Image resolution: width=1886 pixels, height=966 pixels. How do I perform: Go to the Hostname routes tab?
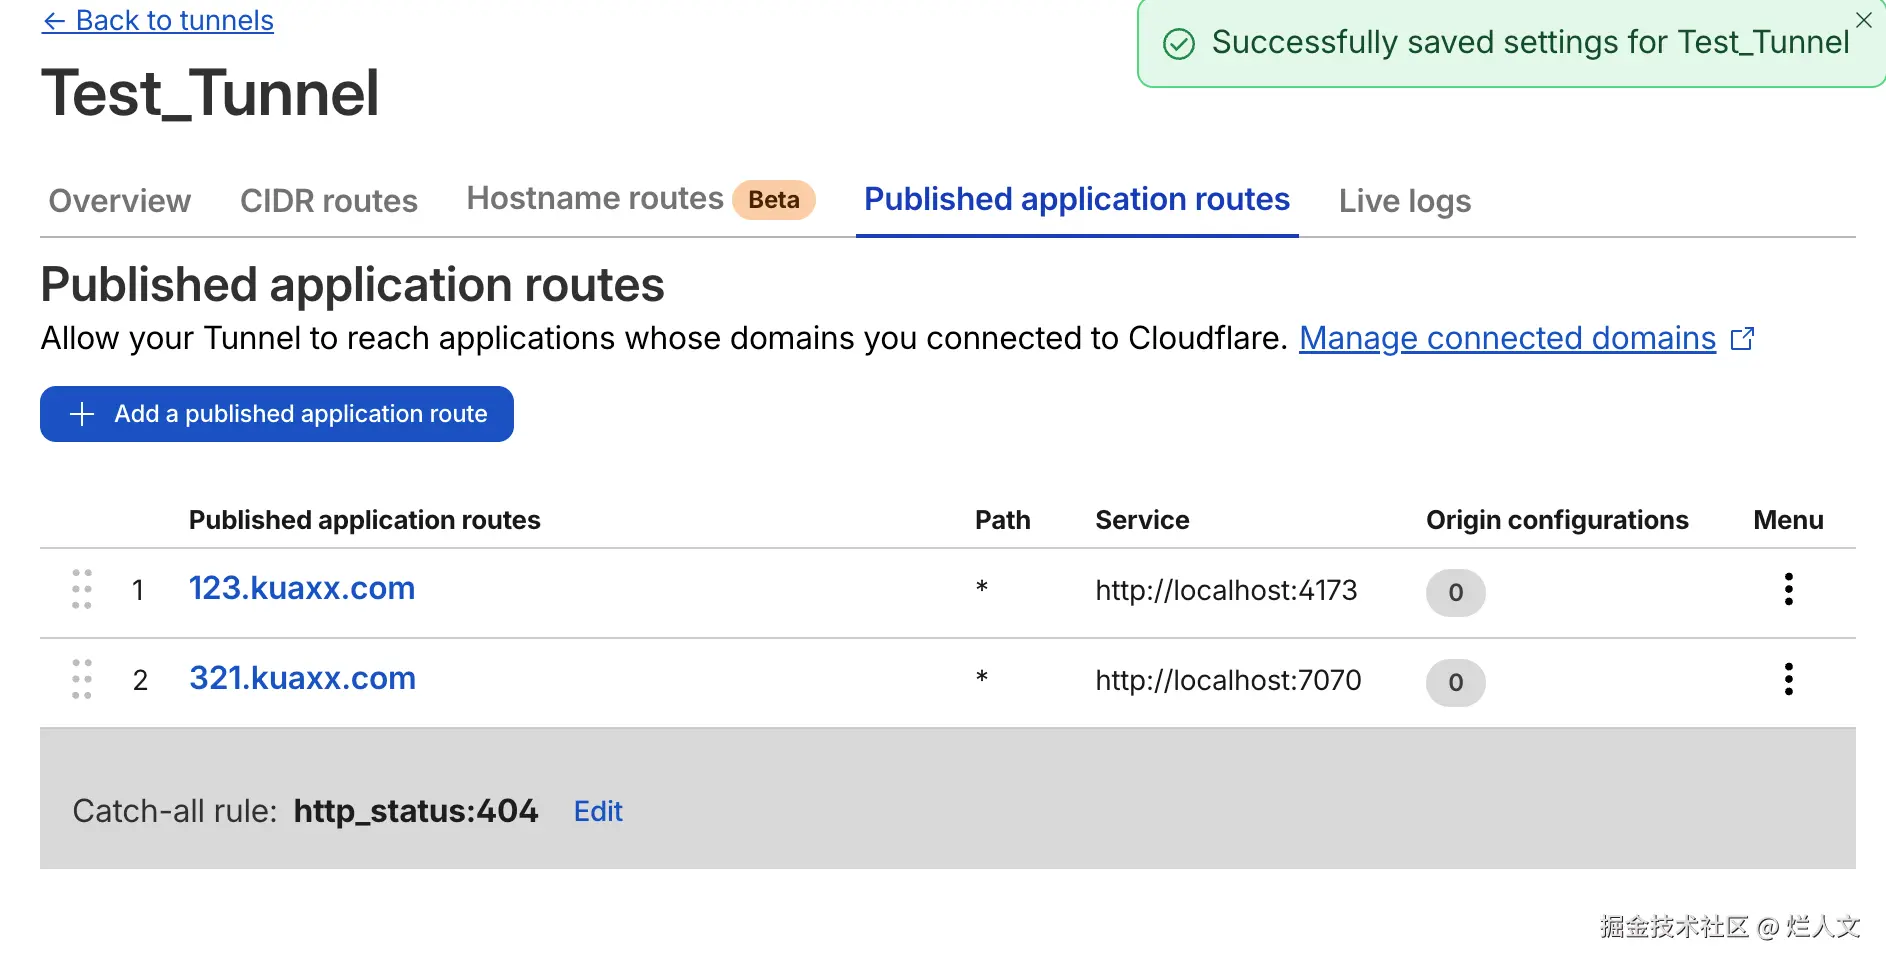pyautogui.click(x=595, y=199)
